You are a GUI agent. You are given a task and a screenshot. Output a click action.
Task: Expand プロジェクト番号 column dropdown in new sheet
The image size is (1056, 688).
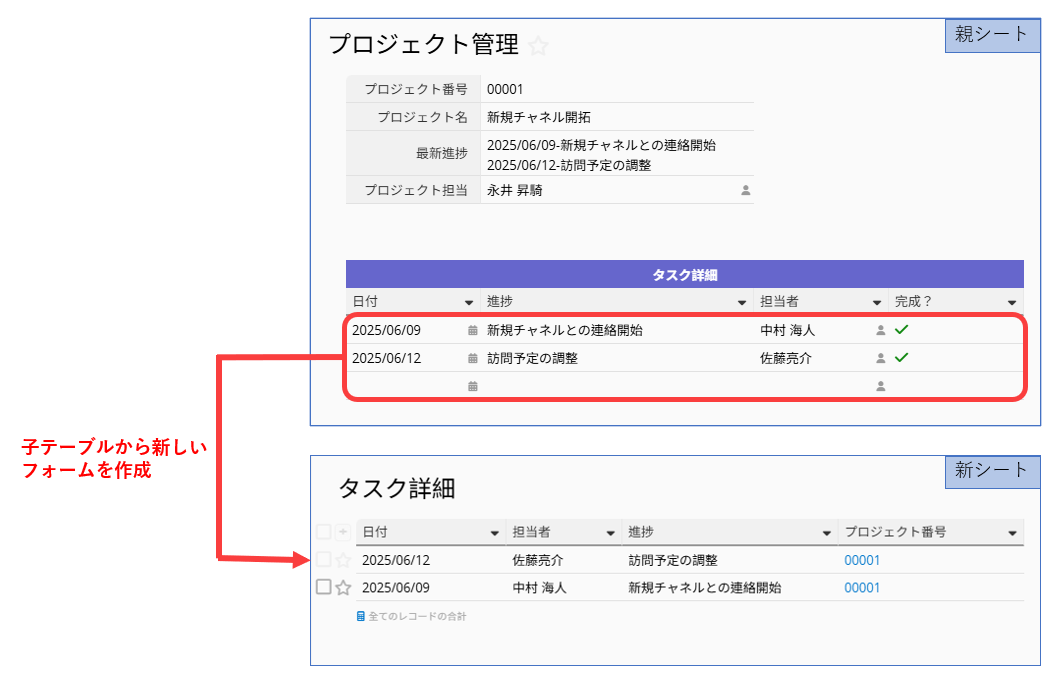[1012, 533]
